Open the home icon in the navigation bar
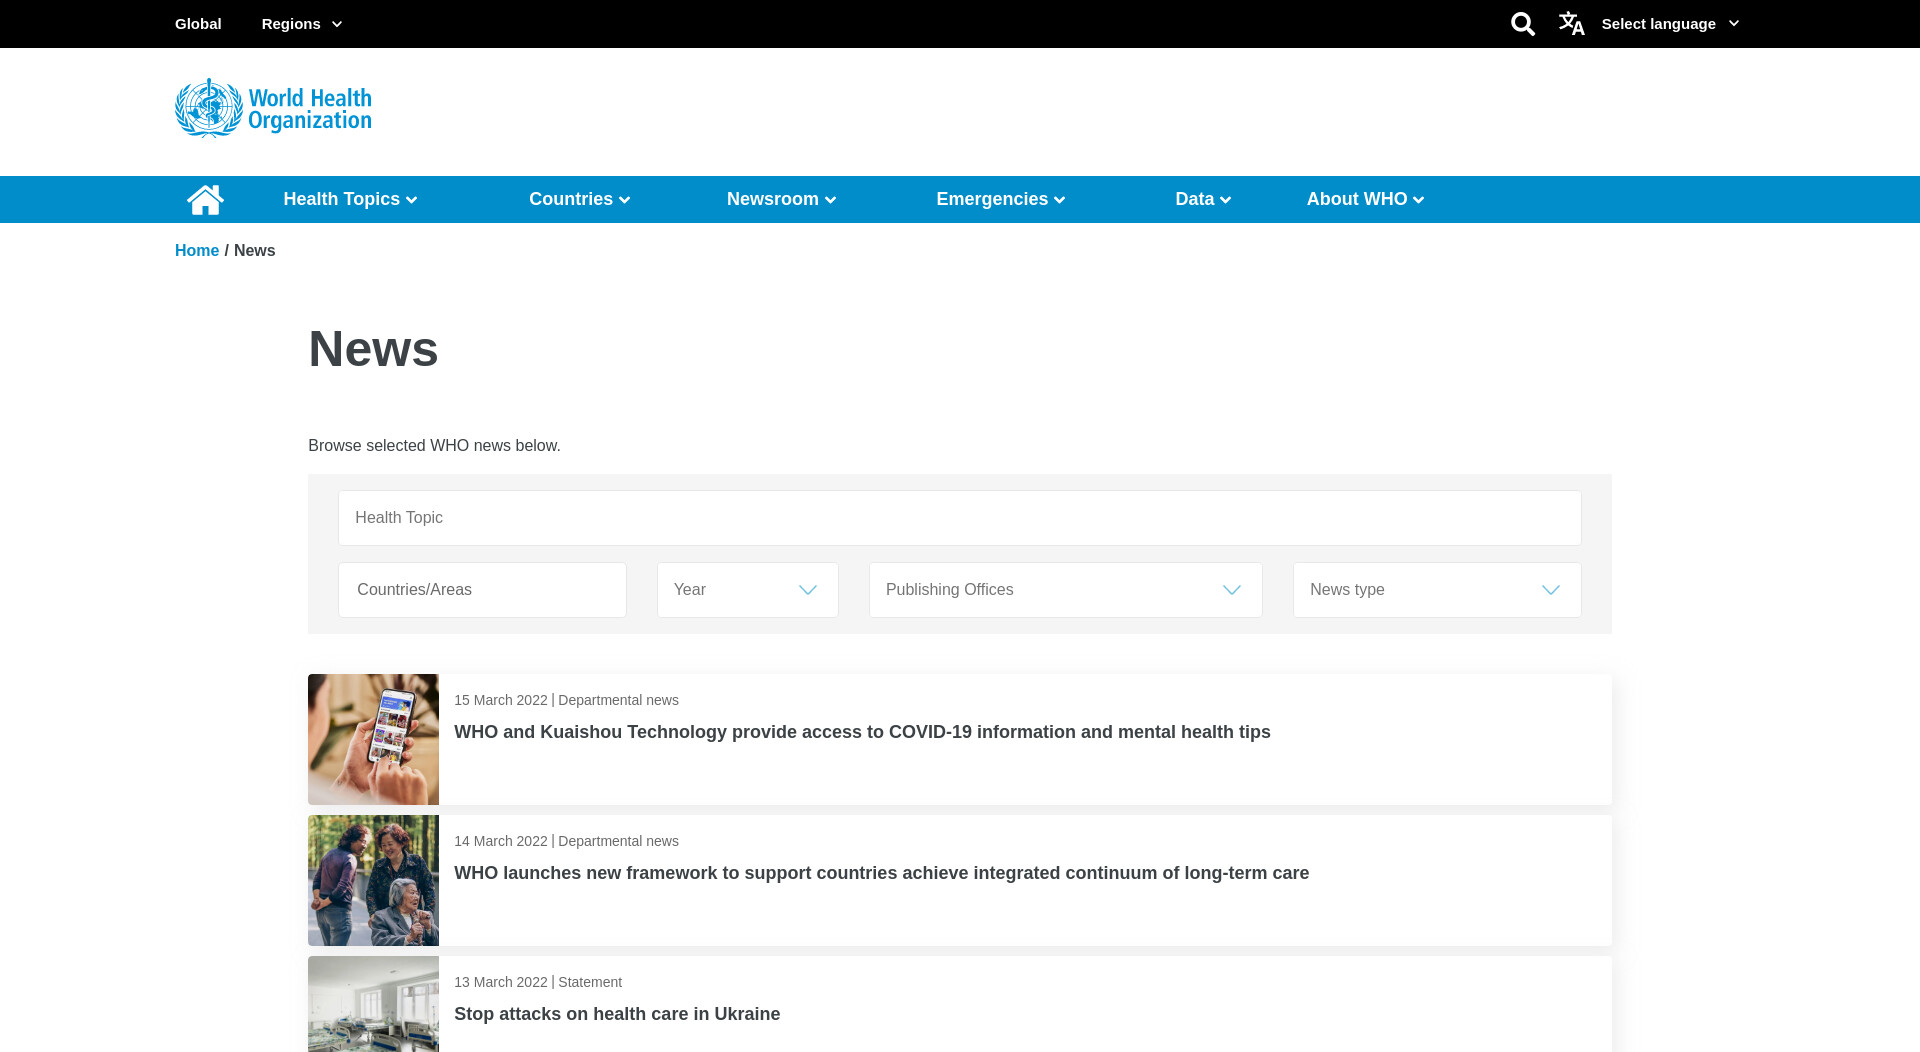The width and height of the screenshot is (1920, 1052). click(205, 200)
